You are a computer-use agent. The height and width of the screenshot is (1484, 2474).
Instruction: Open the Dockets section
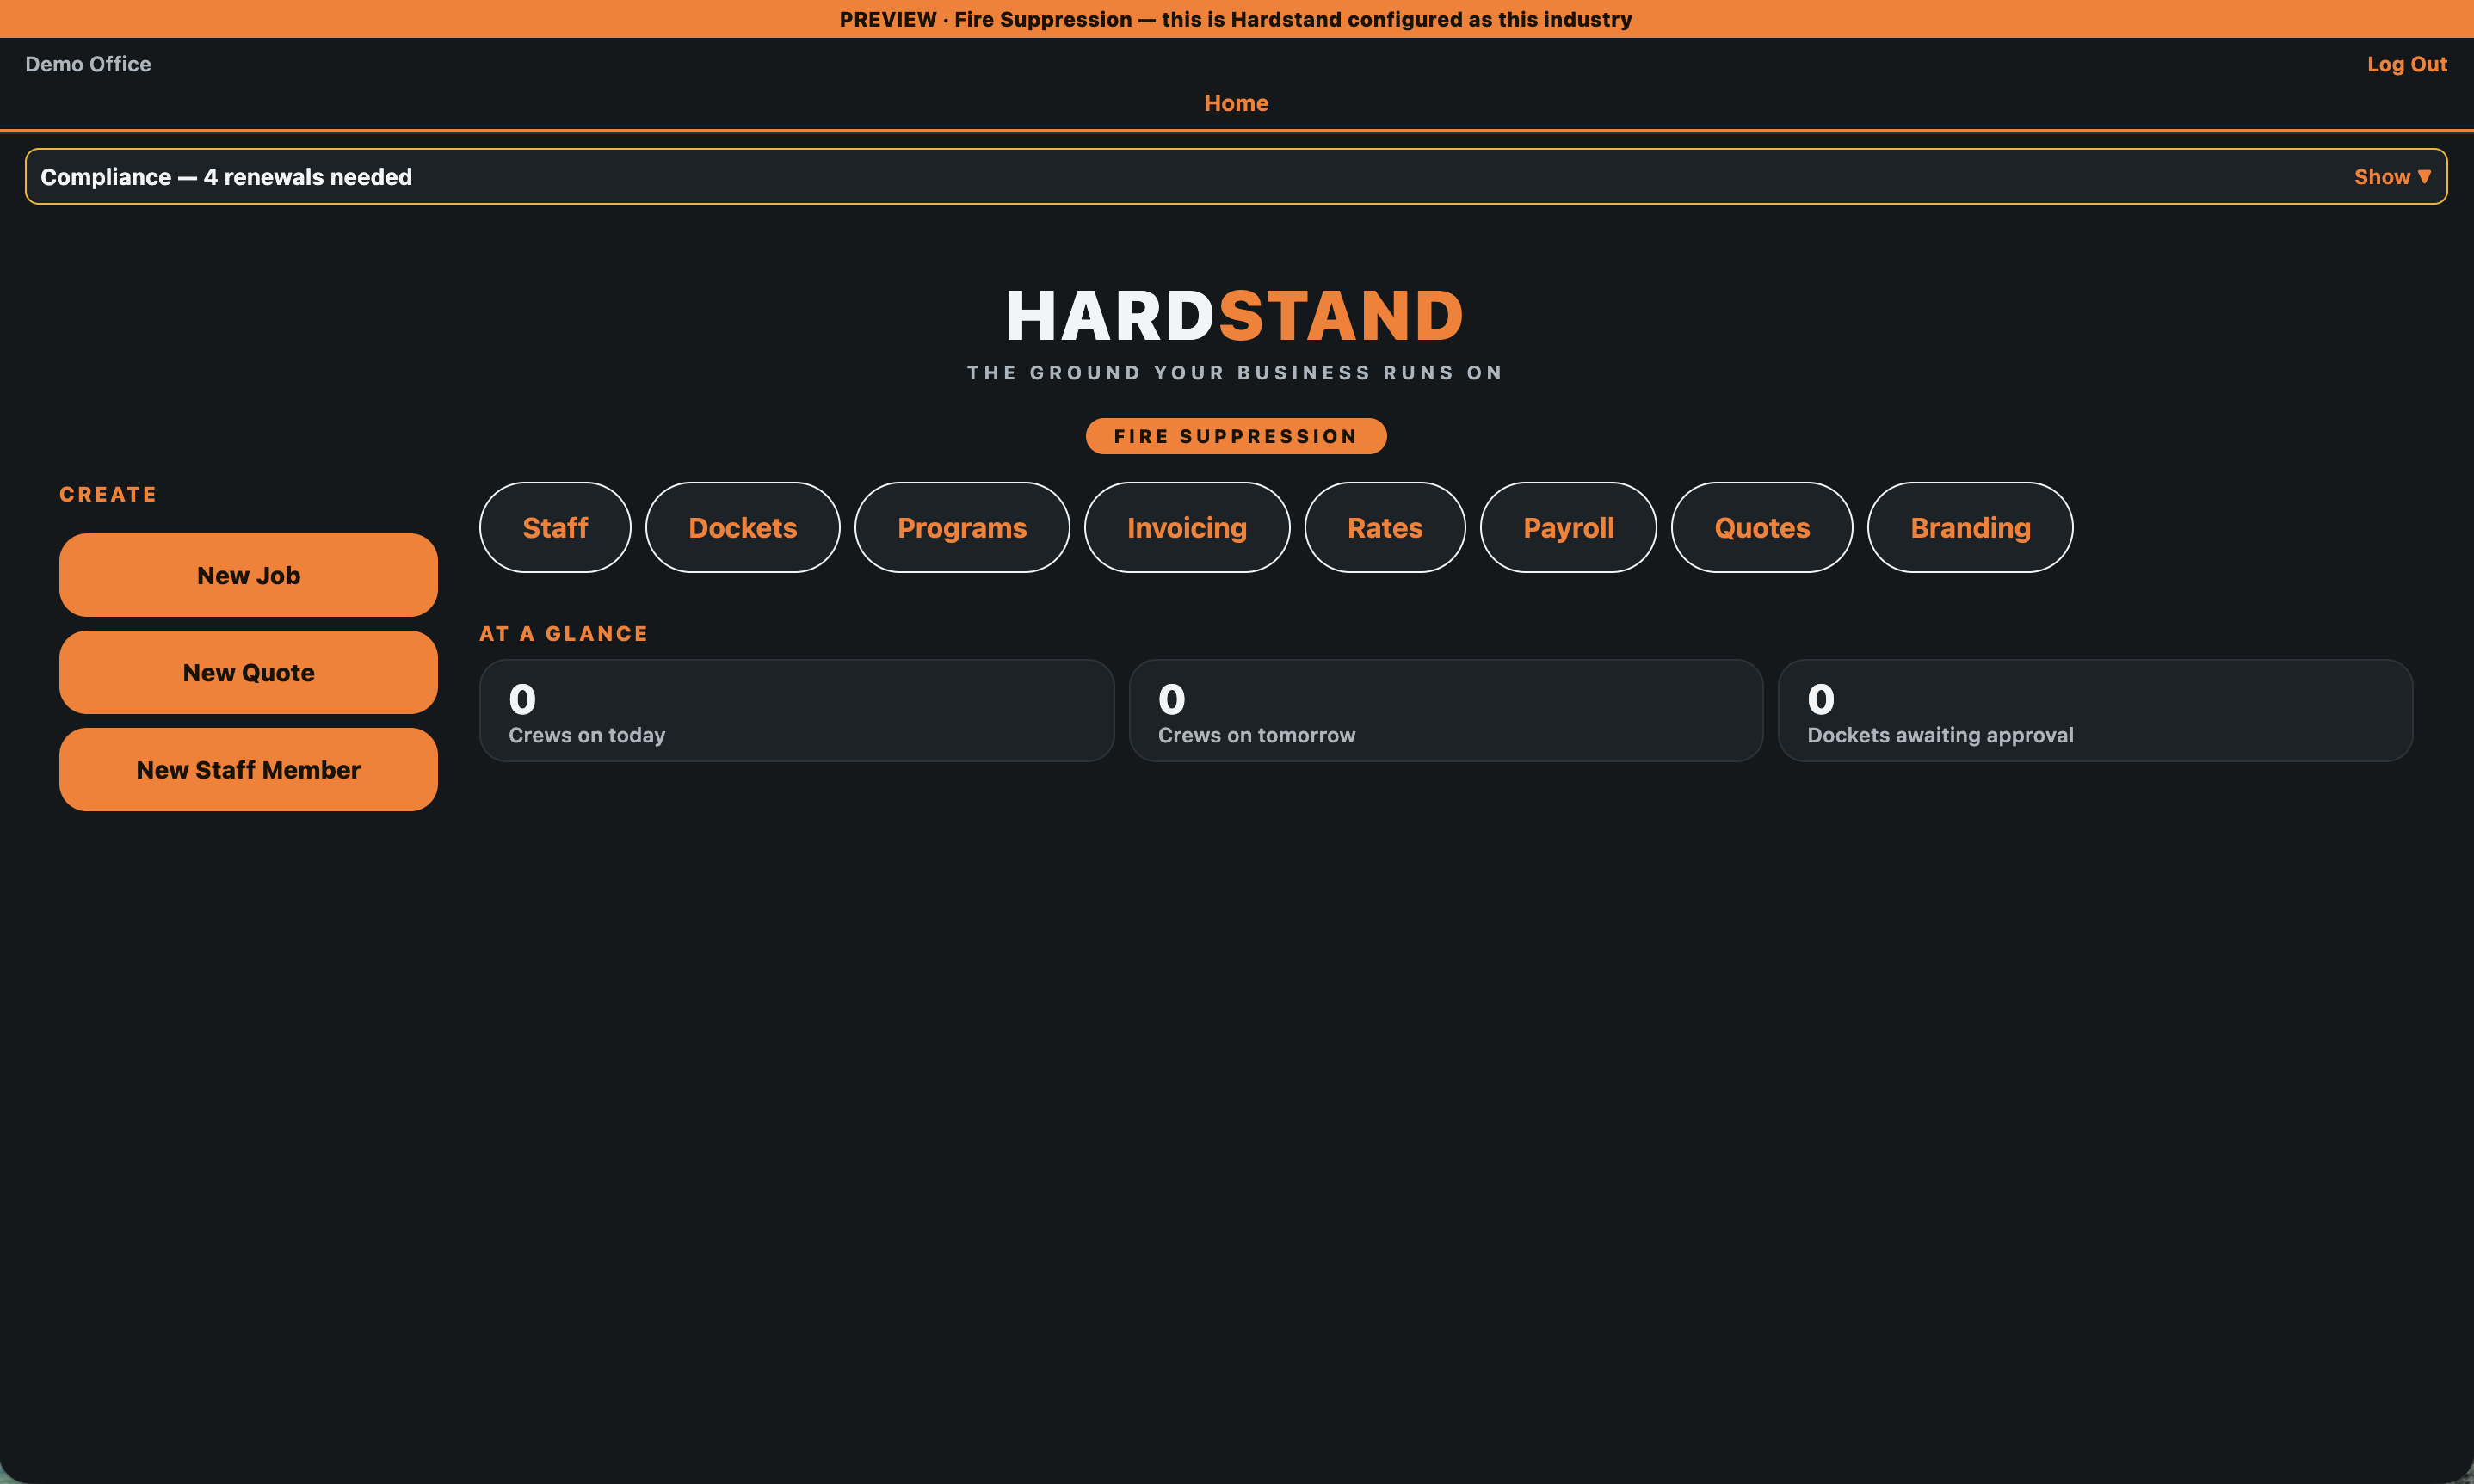coord(742,527)
